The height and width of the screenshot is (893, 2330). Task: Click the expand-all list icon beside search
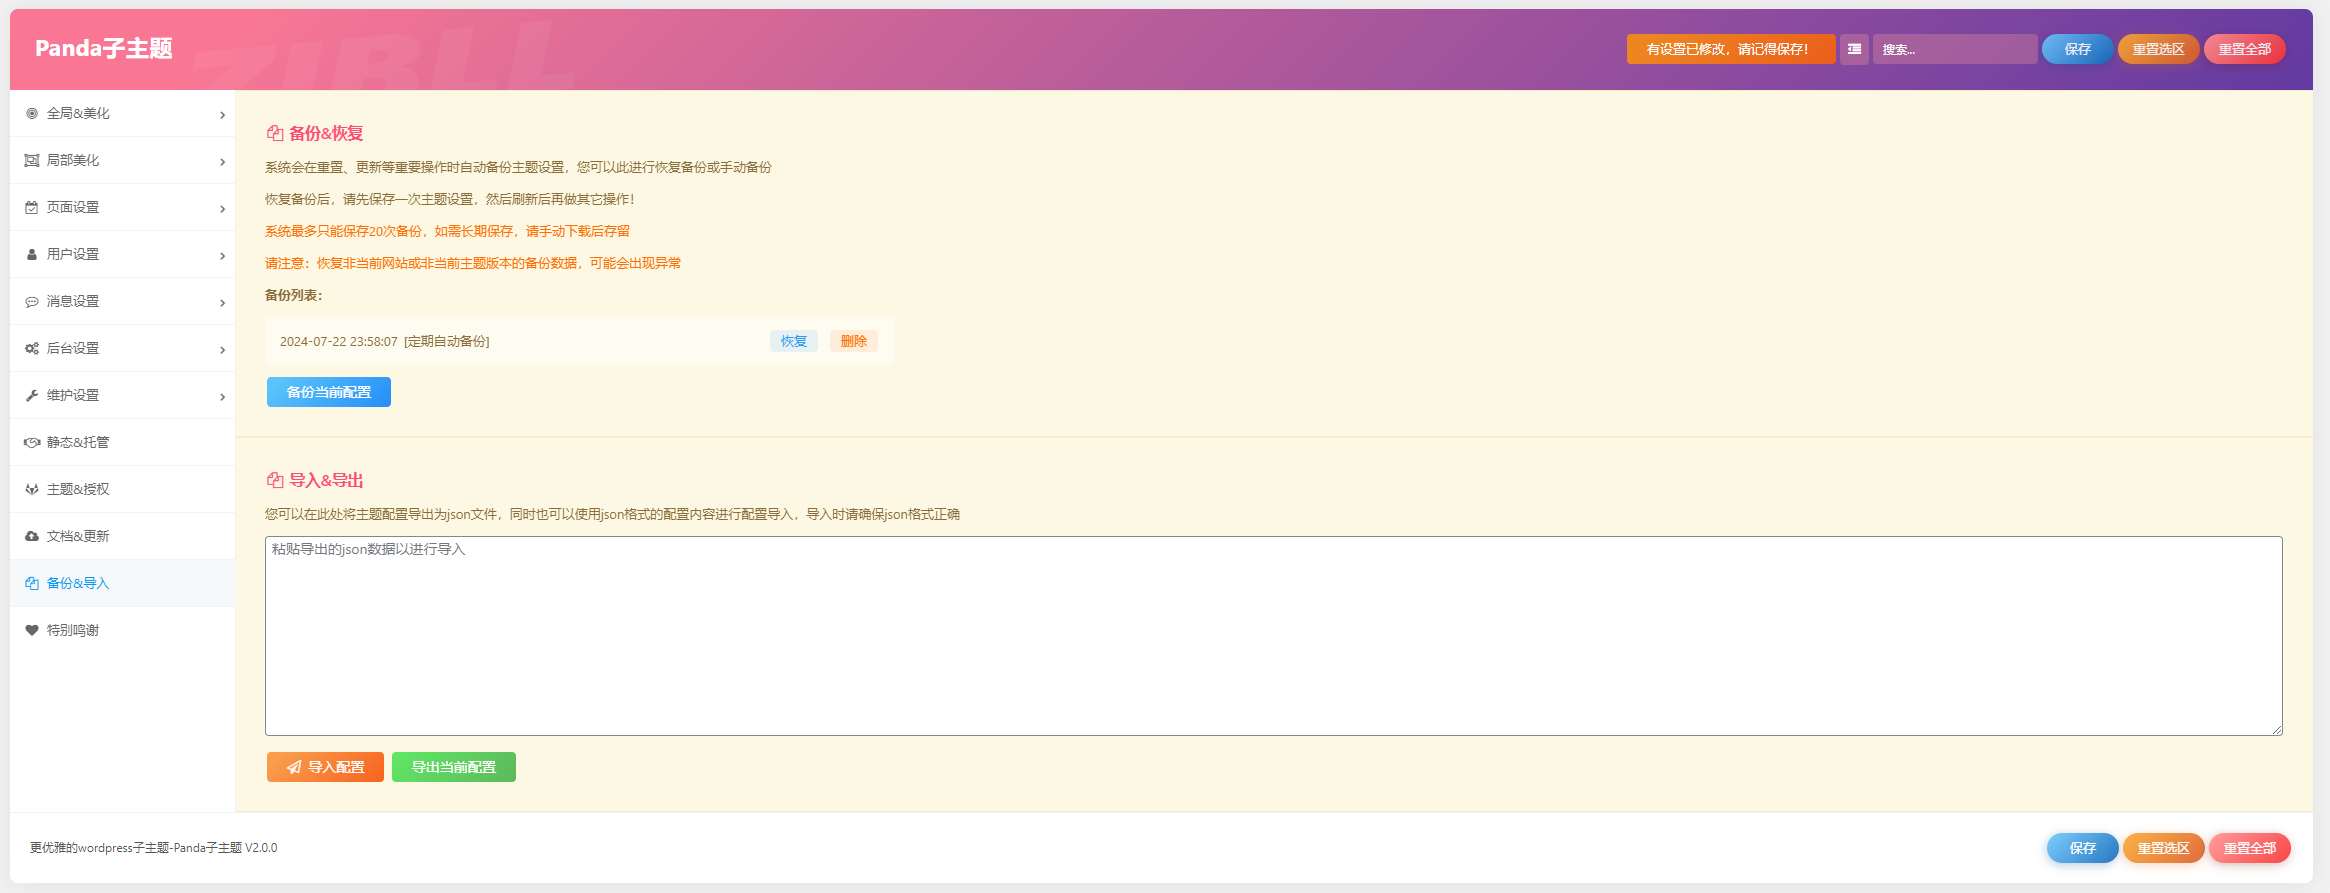click(1854, 49)
